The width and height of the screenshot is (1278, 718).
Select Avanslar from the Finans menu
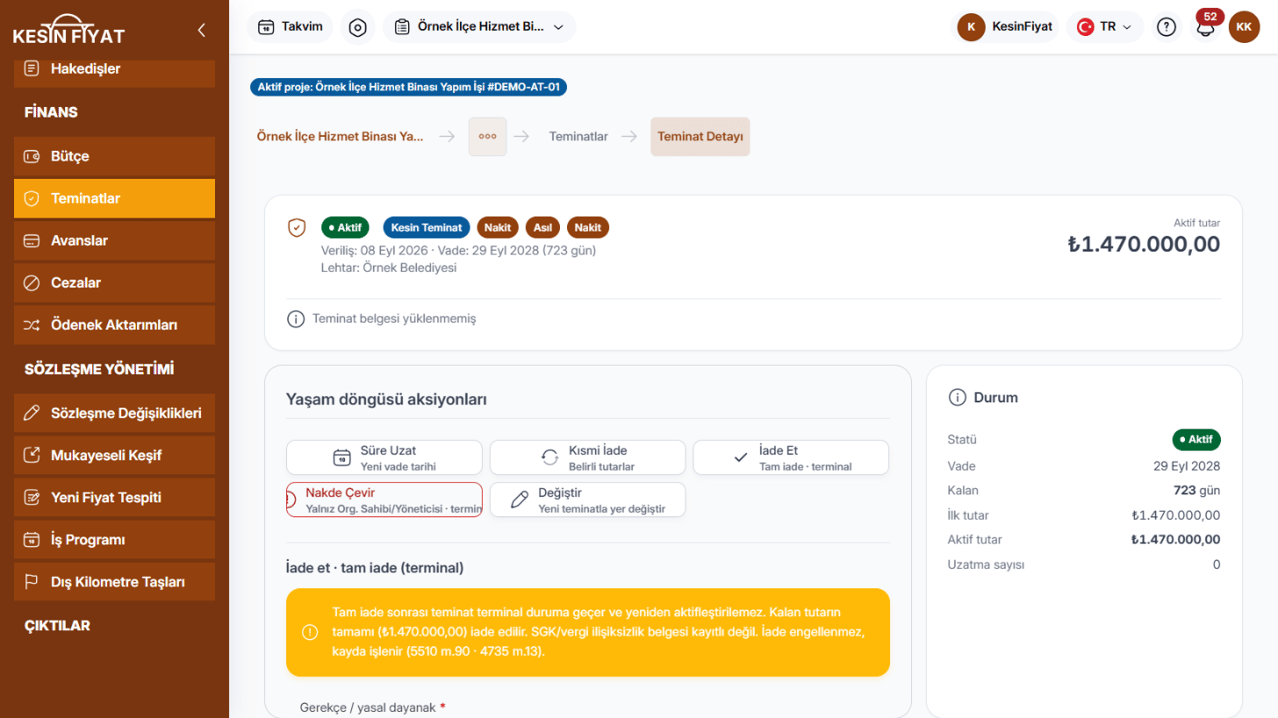point(114,240)
